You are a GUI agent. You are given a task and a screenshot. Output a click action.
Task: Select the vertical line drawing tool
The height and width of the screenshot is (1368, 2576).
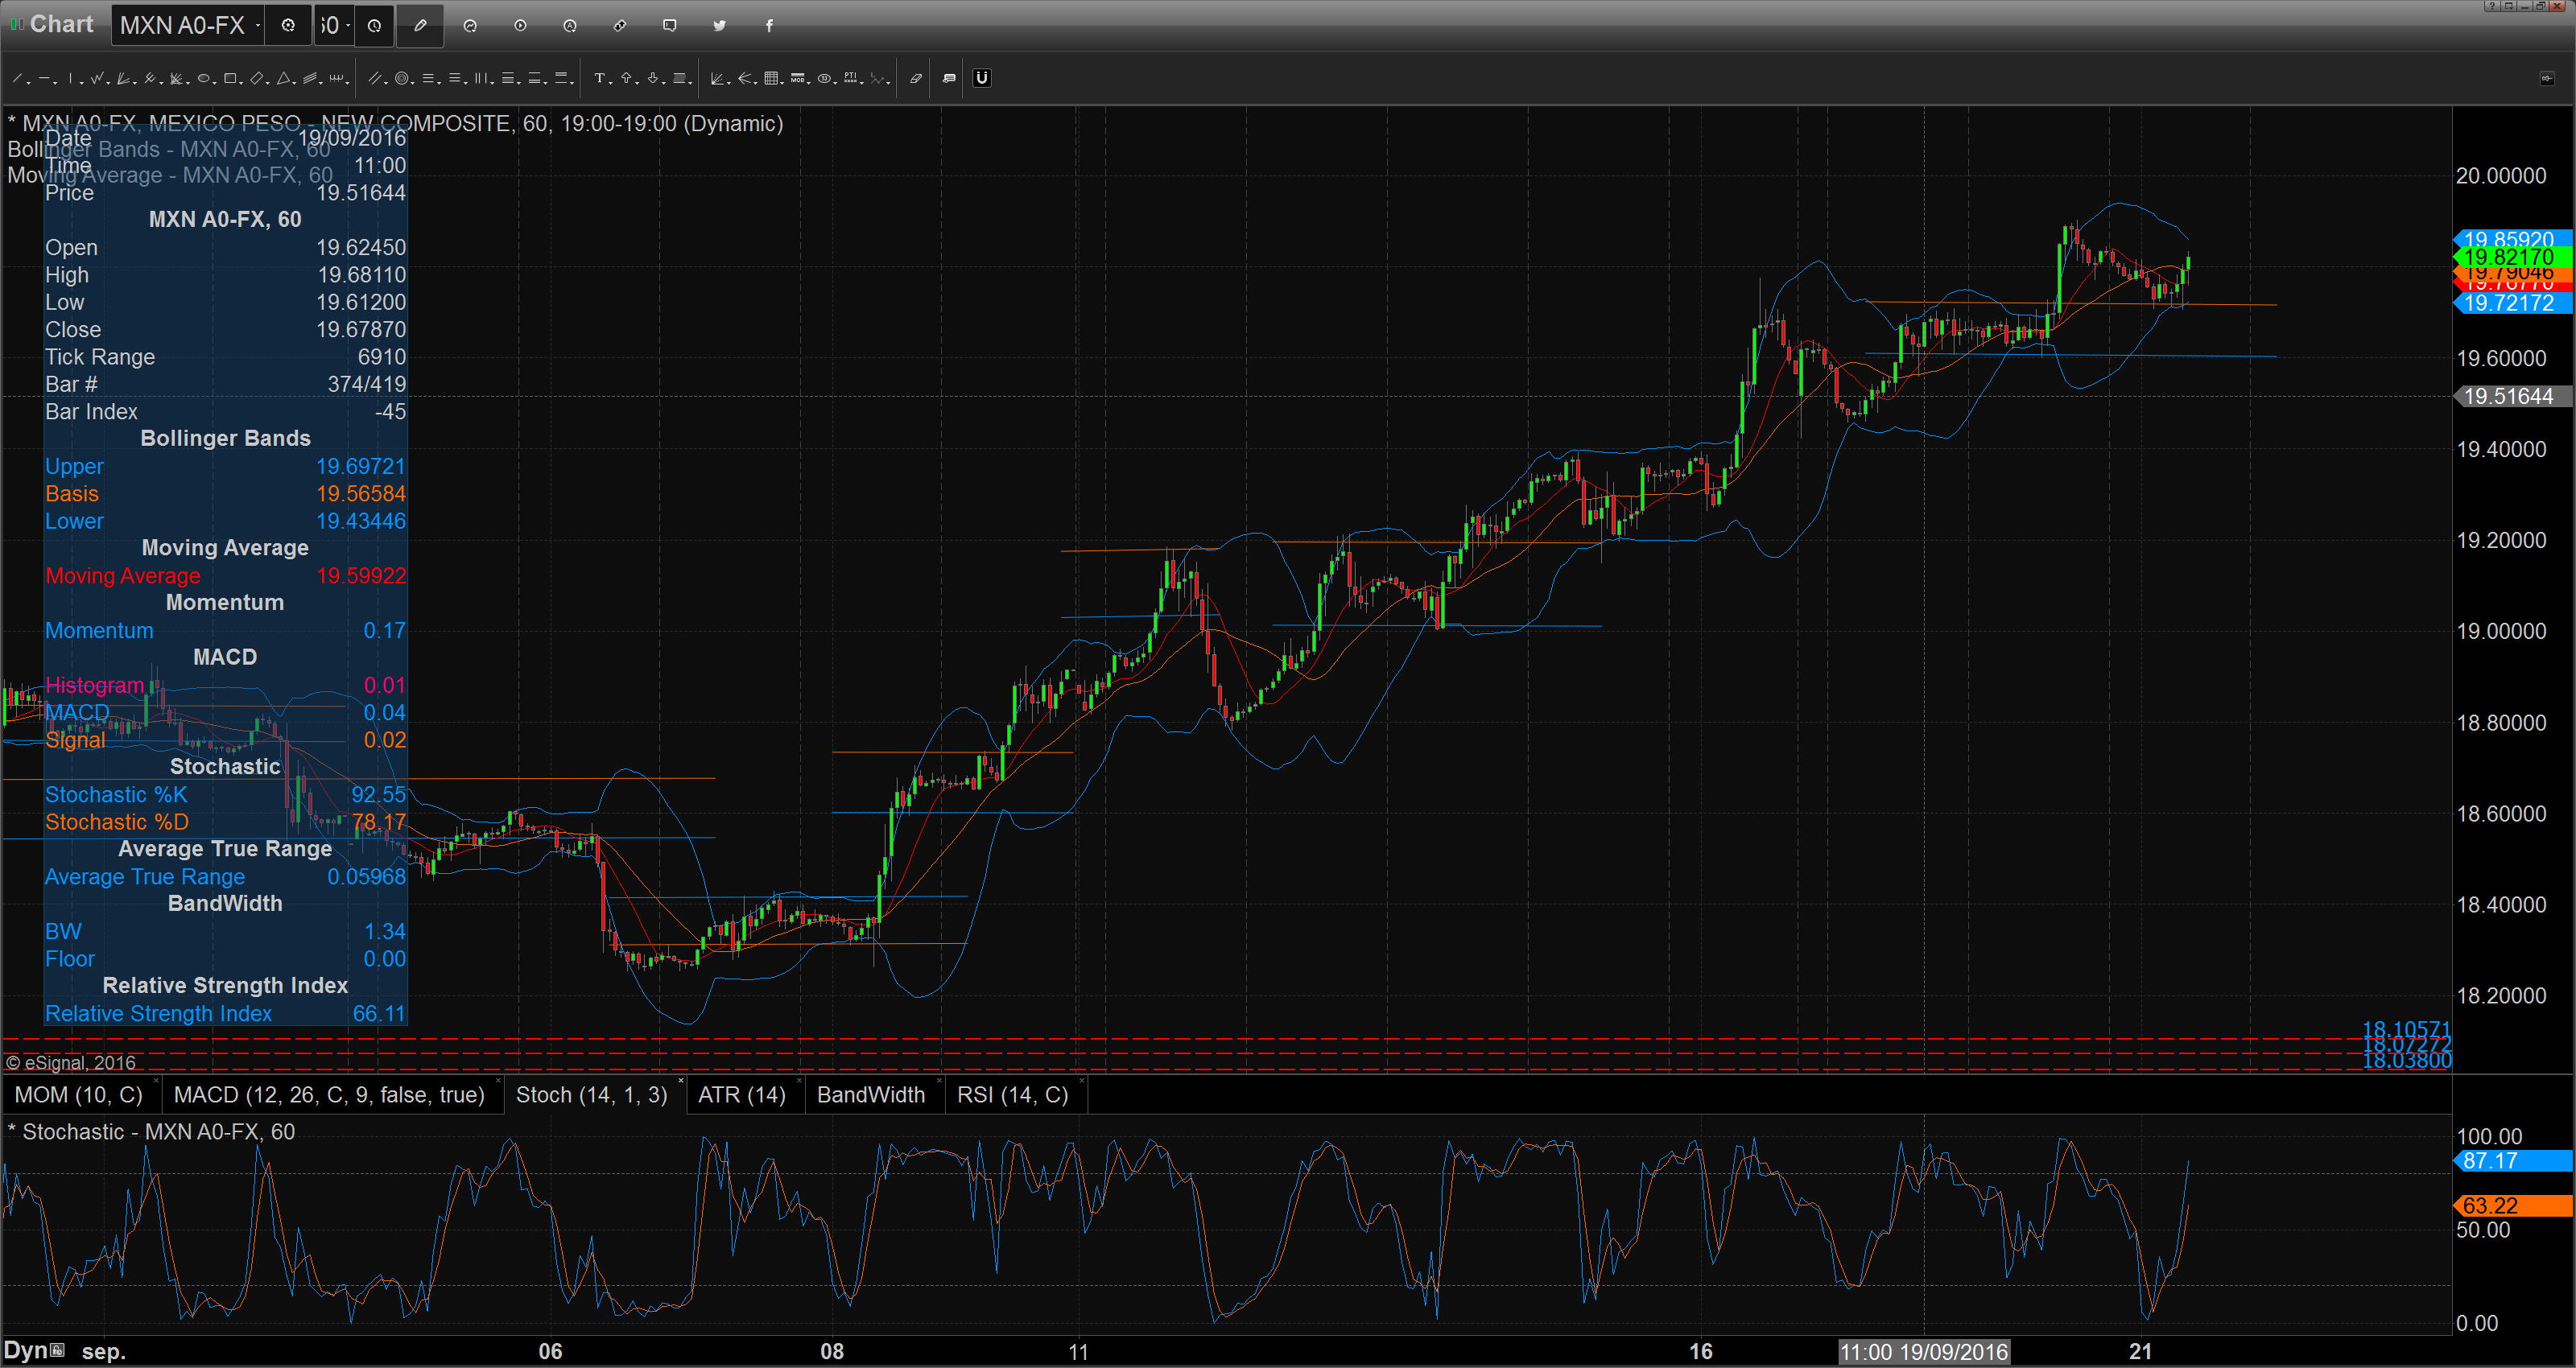tap(70, 78)
